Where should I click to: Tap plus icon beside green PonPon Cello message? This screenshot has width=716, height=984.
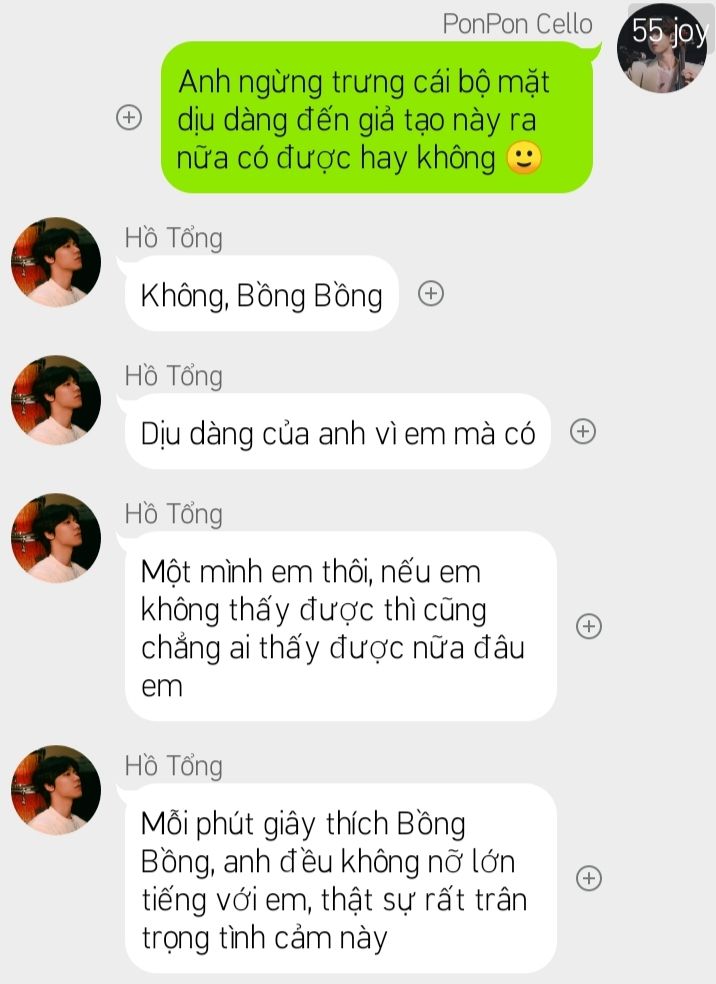129,117
